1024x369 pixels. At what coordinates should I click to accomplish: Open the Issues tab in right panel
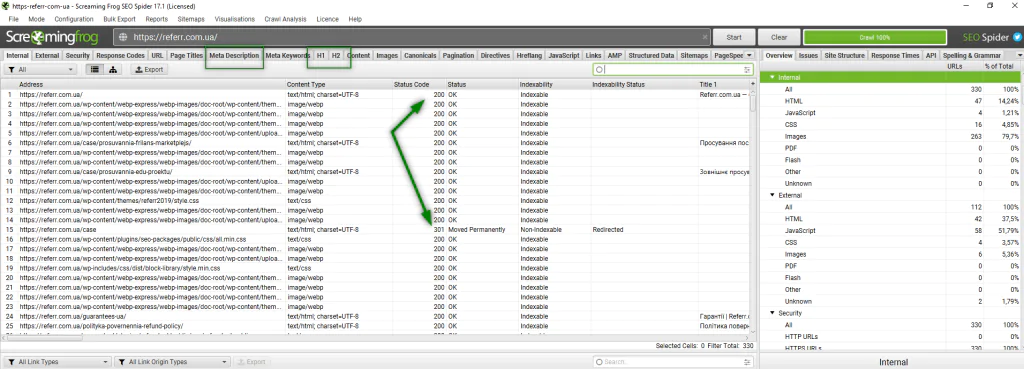(x=808, y=56)
